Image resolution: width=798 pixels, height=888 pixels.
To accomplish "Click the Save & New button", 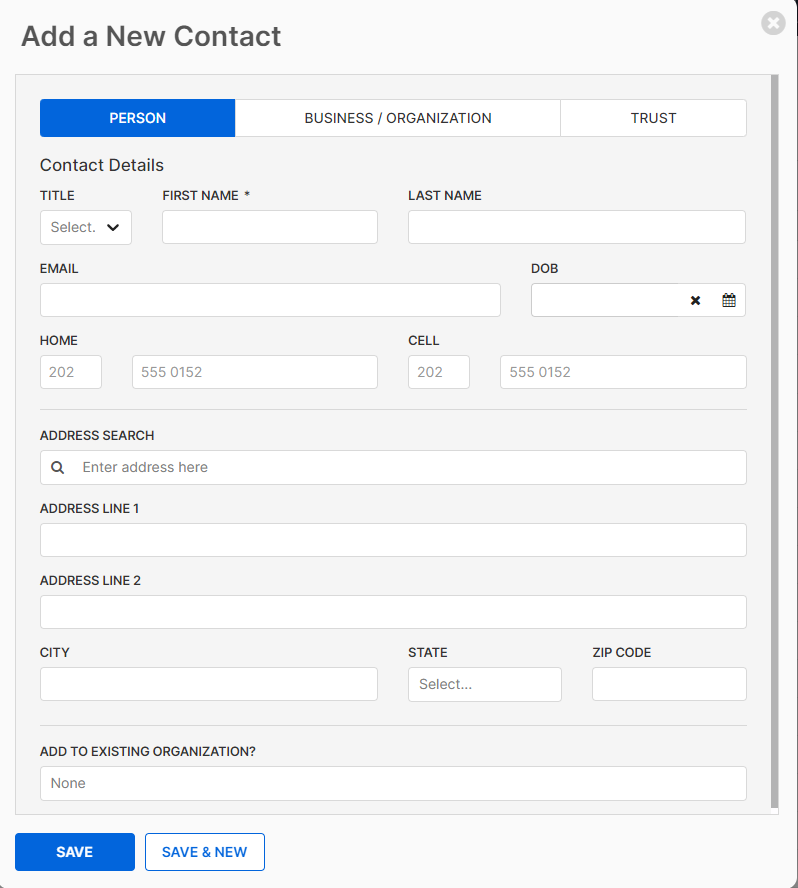I will pos(204,852).
